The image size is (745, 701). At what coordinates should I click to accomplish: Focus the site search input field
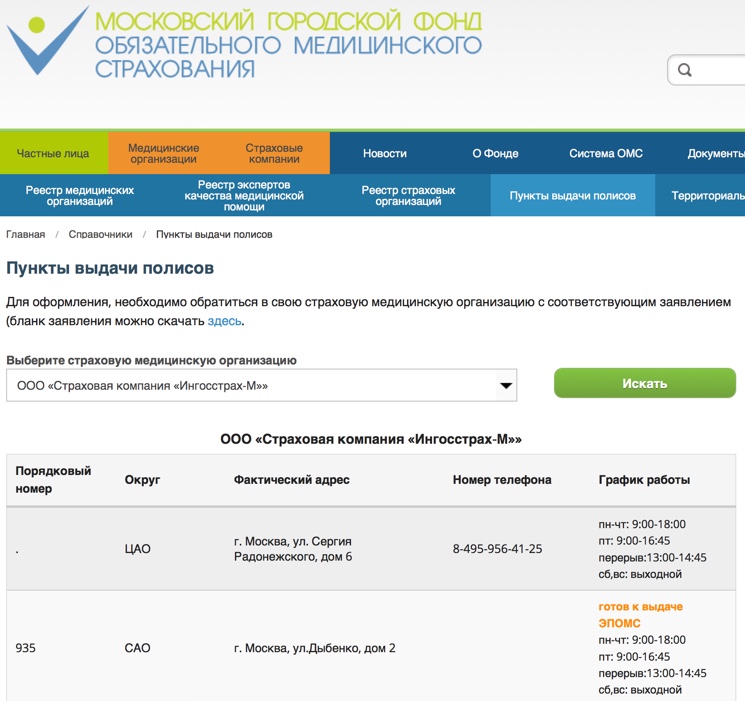(x=707, y=70)
